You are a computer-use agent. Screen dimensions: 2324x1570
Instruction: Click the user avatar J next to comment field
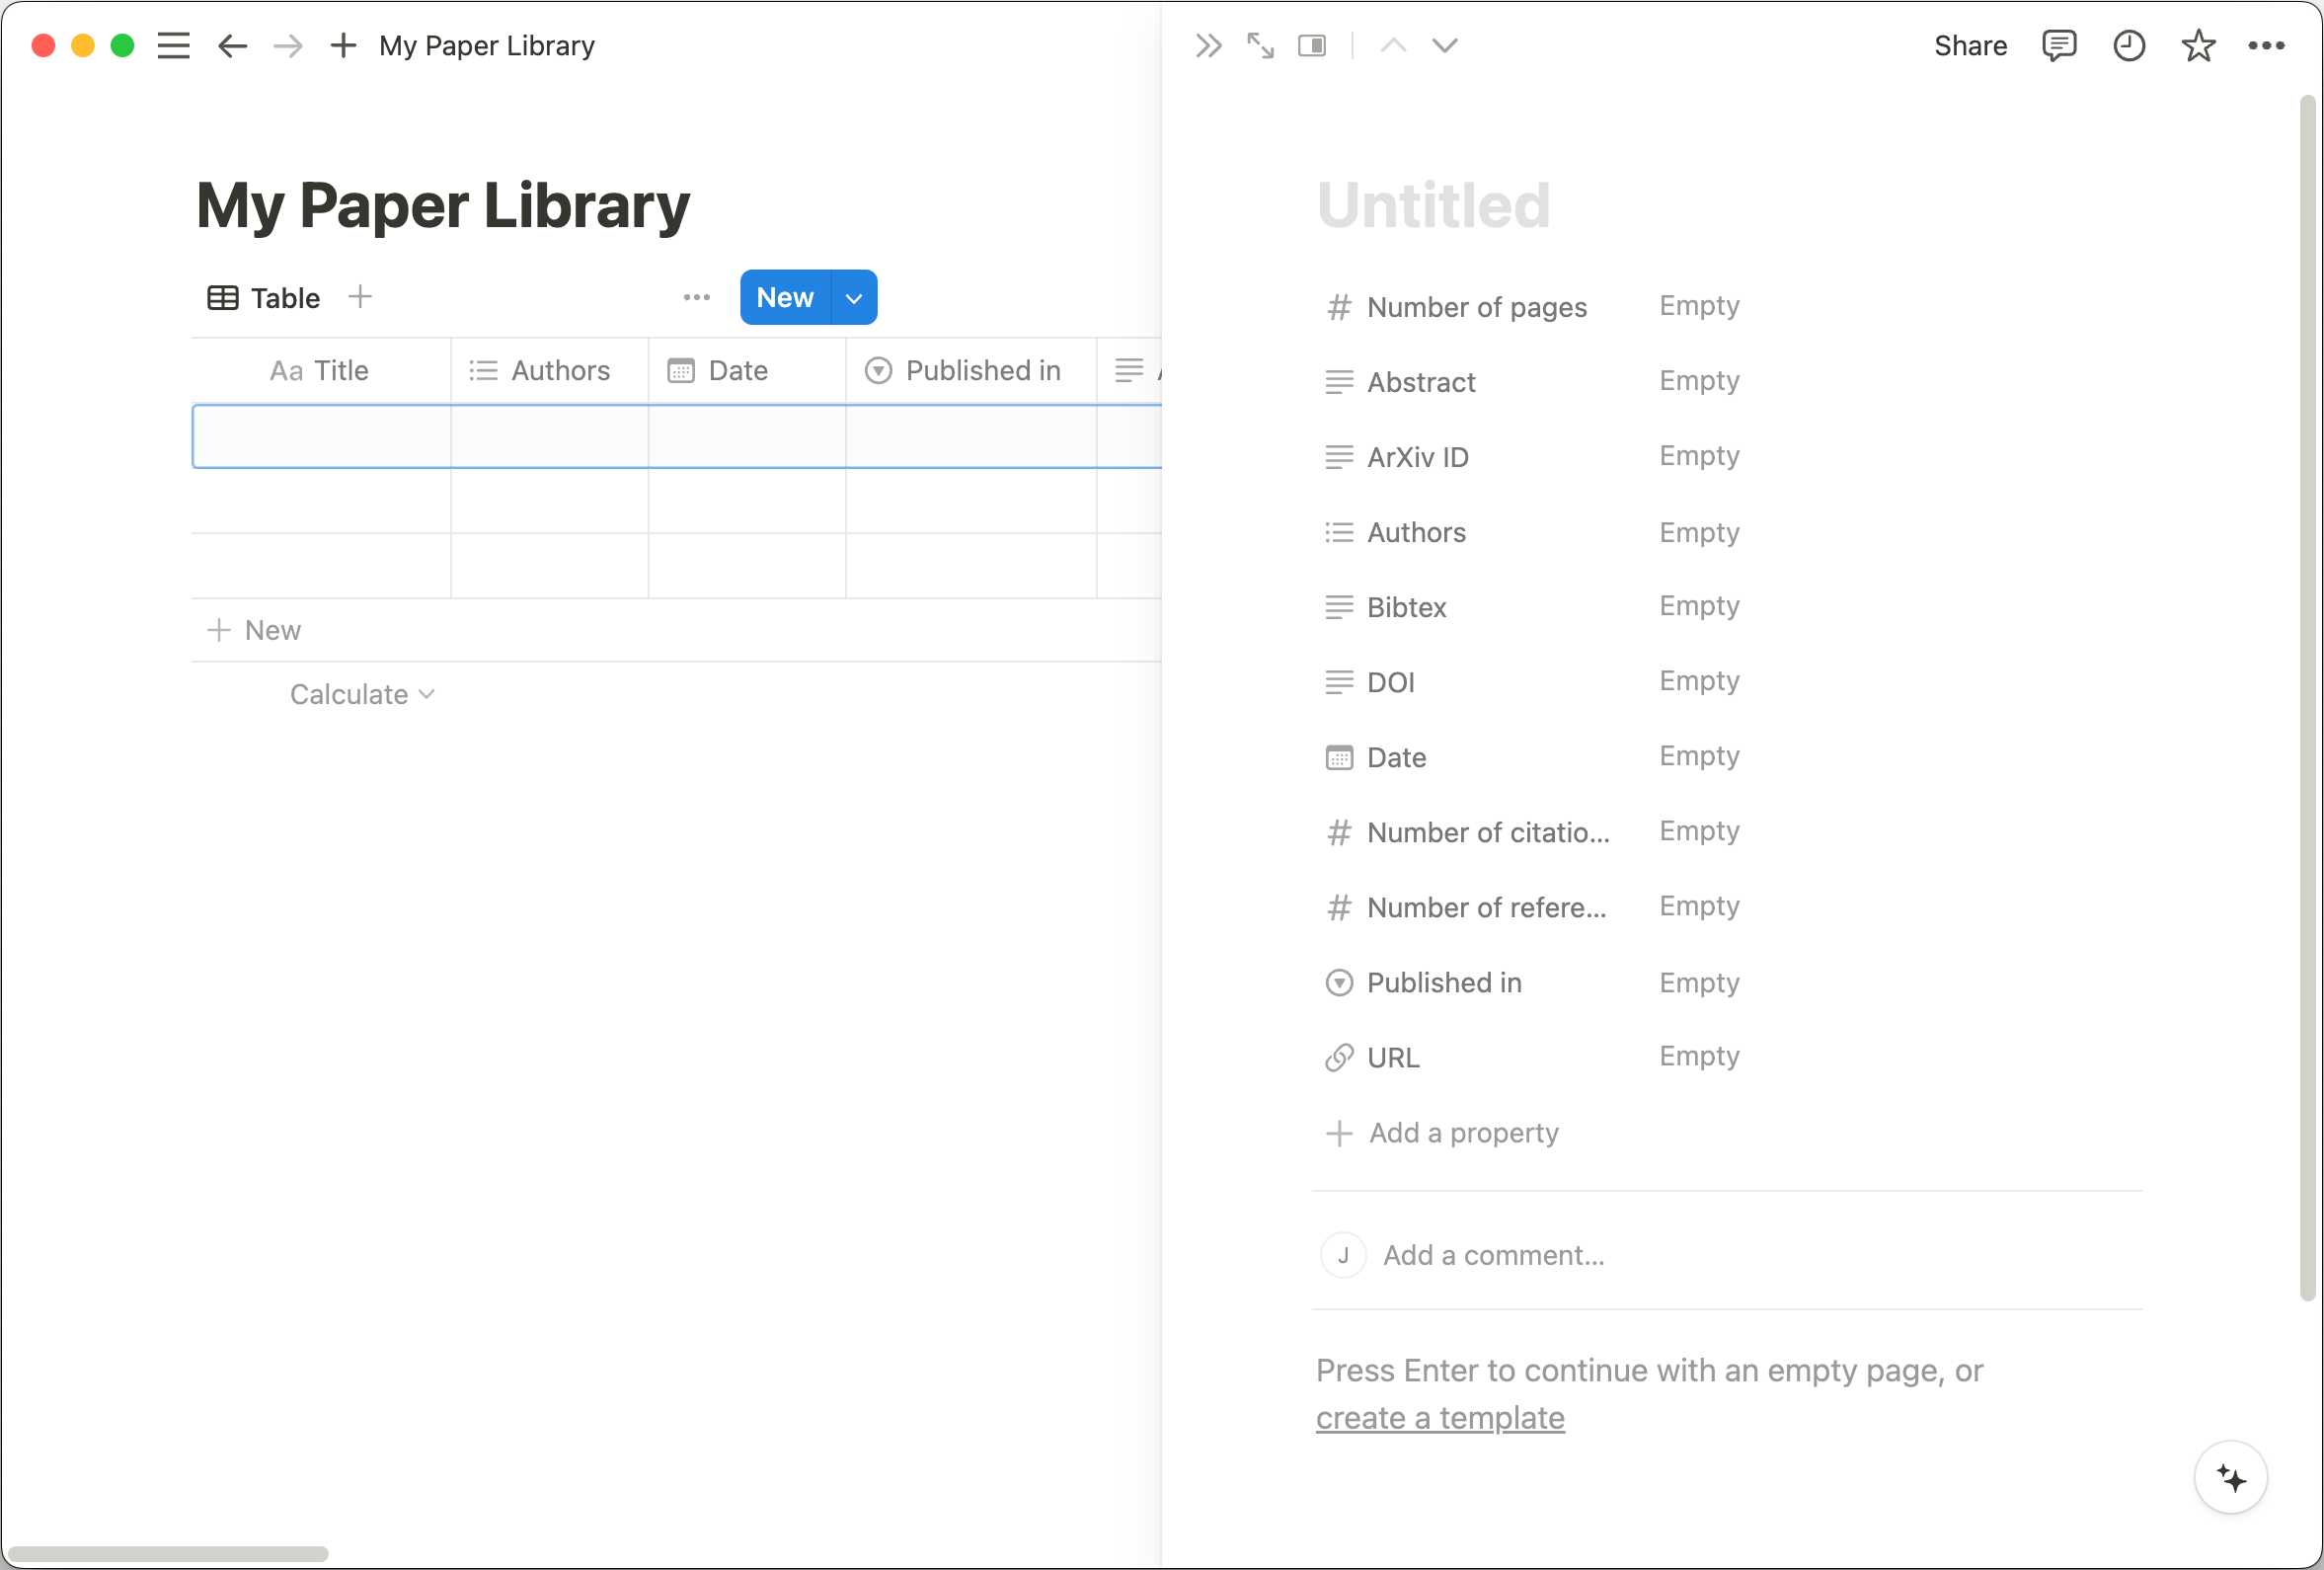(x=1343, y=1256)
